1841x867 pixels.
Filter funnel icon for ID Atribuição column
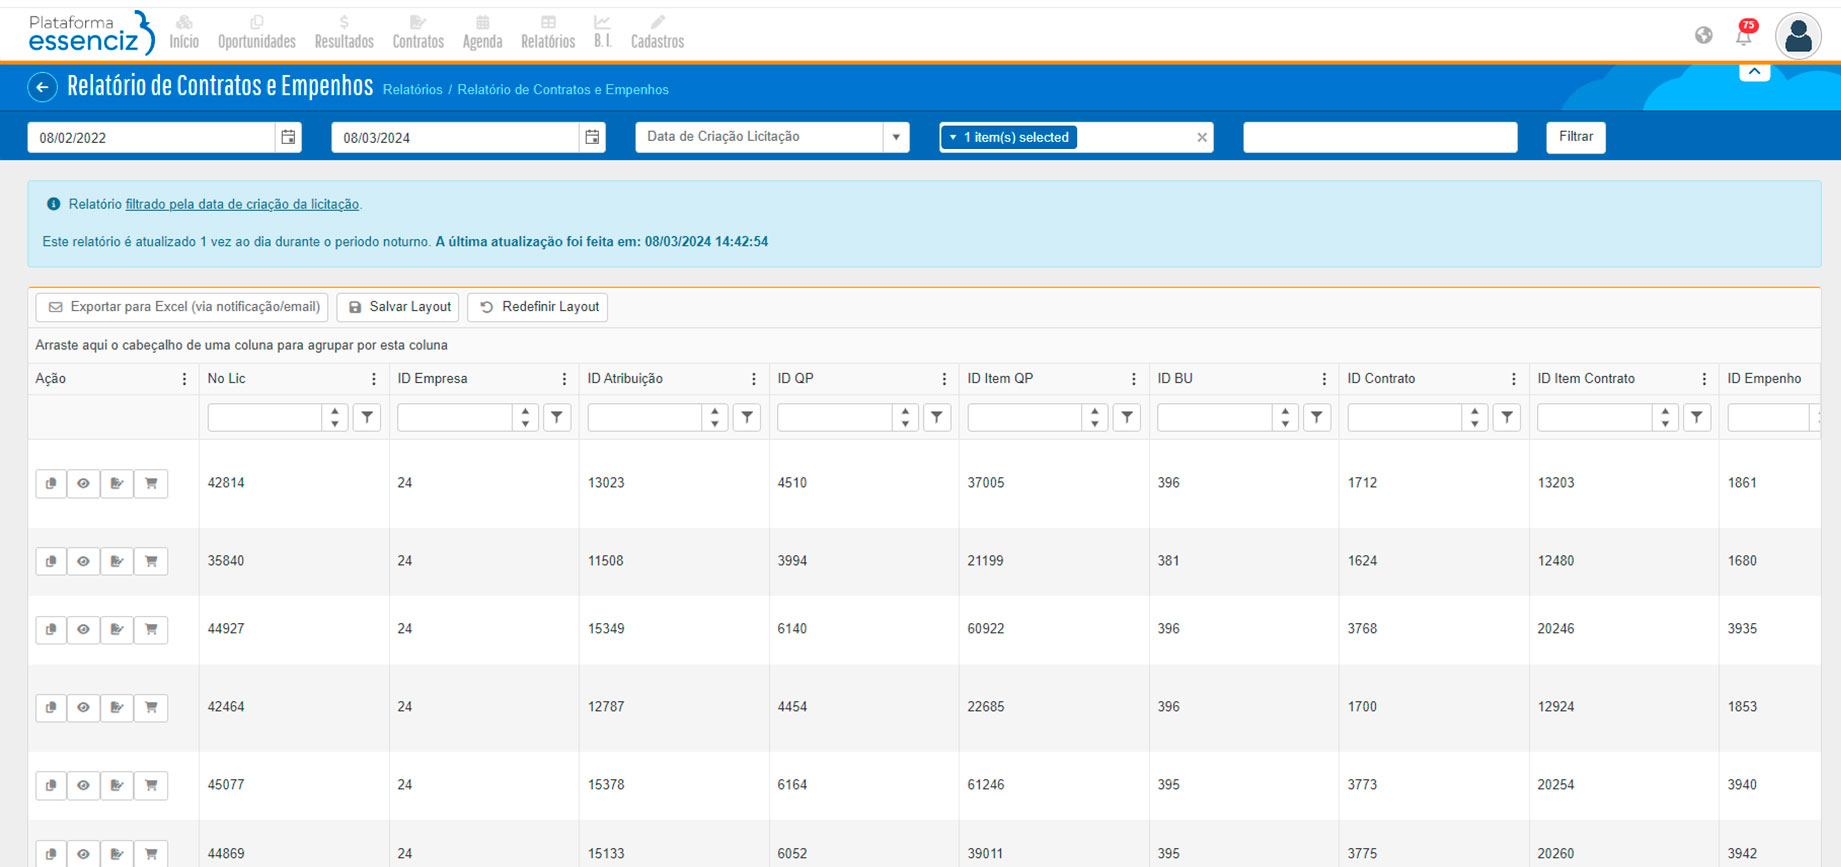[747, 417]
